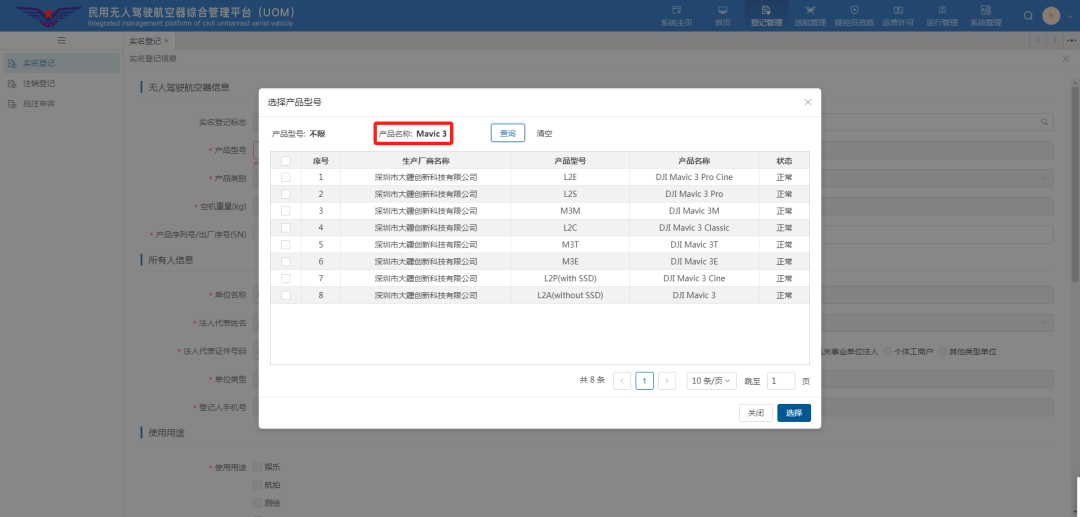Select the 其他类型单位 radio button
Image resolution: width=1080 pixels, height=517 pixels.
point(943,352)
